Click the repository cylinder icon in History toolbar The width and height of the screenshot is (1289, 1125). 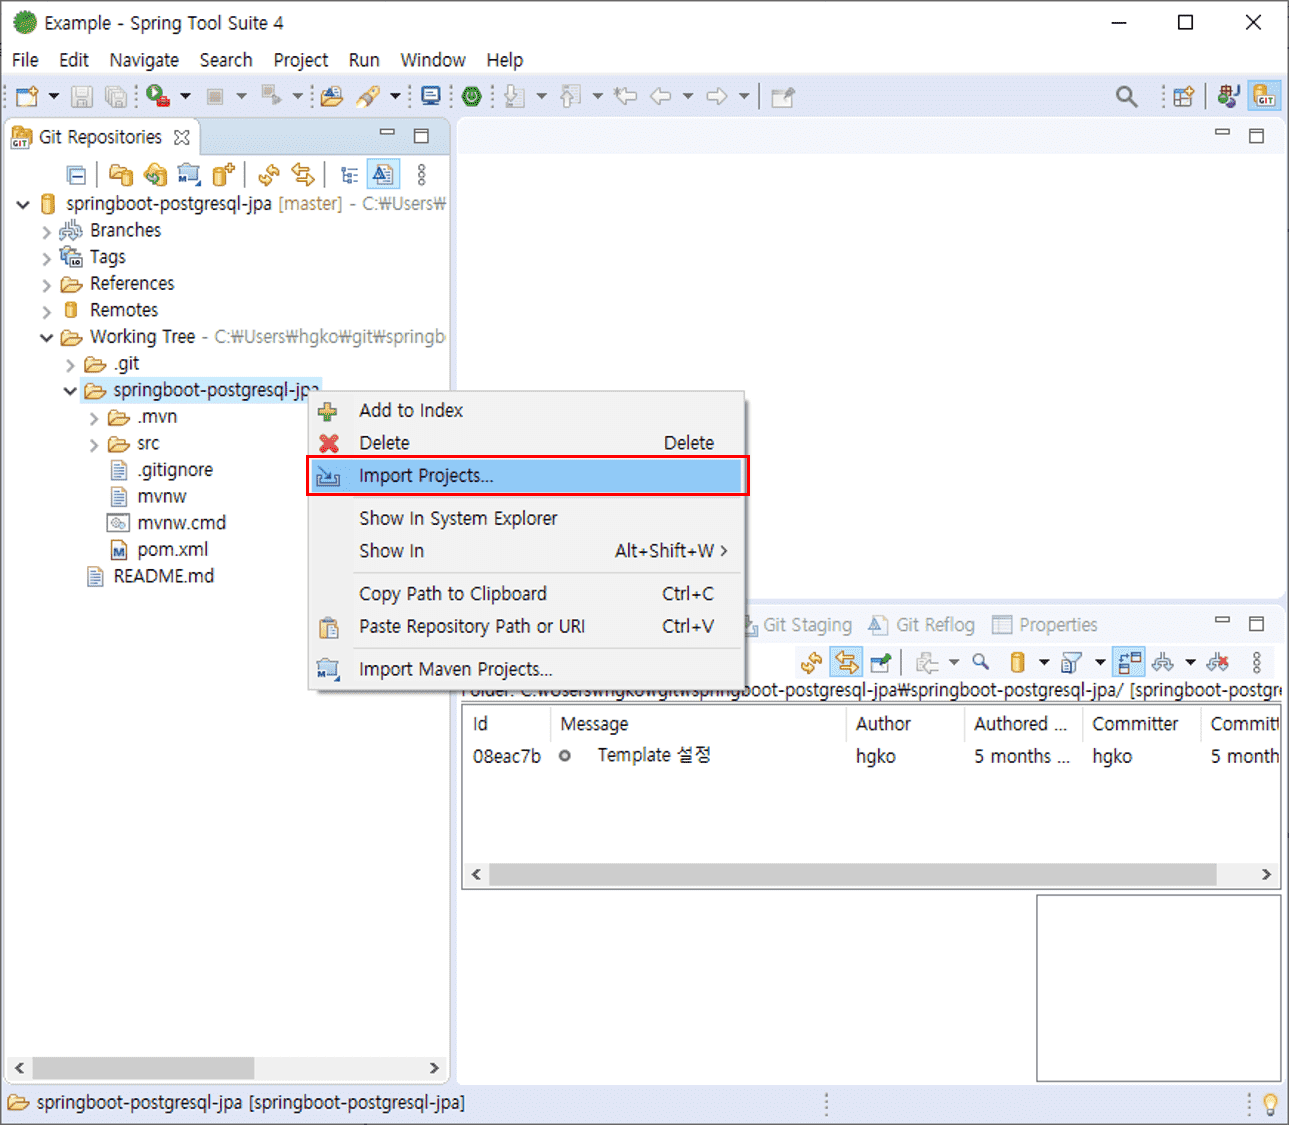pyautogui.click(x=1018, y=662)
